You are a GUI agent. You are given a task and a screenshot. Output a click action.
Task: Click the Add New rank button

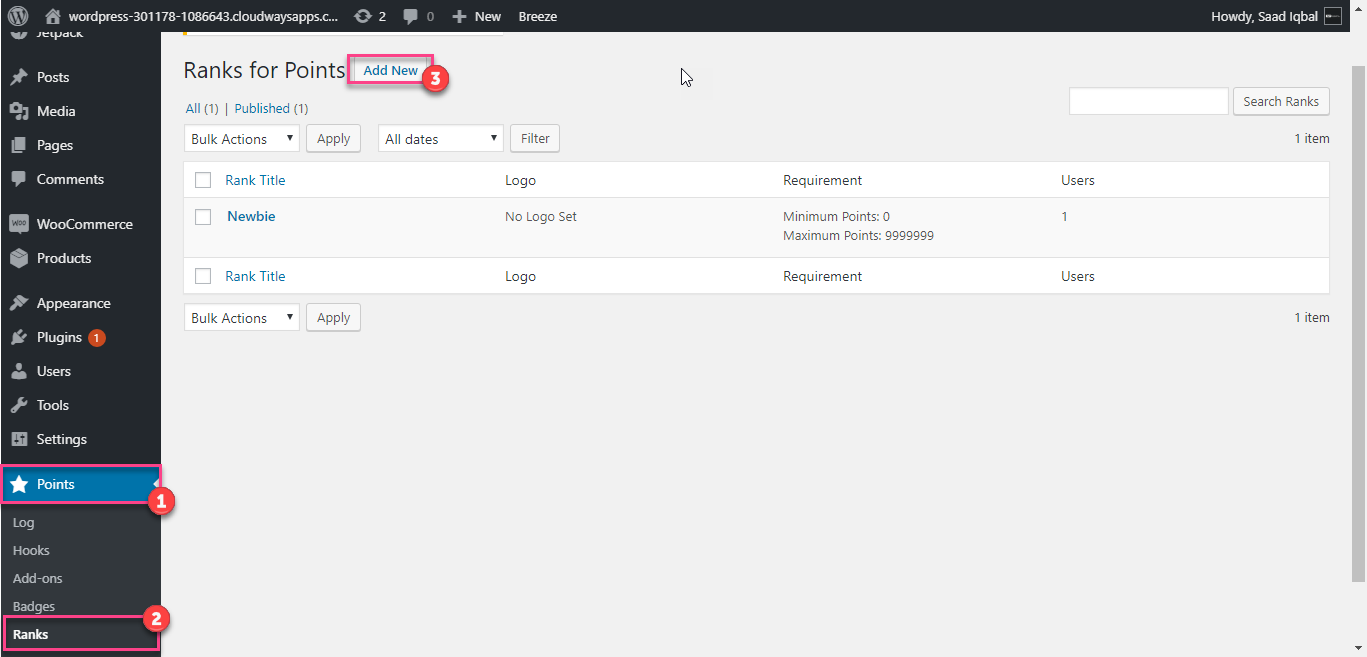390,70
